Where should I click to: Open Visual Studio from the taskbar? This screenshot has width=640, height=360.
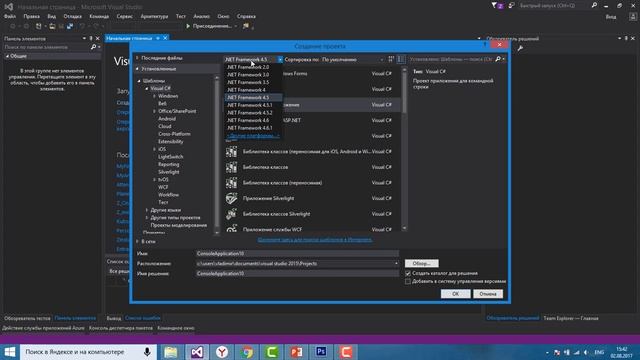click(x=197, y=352)
